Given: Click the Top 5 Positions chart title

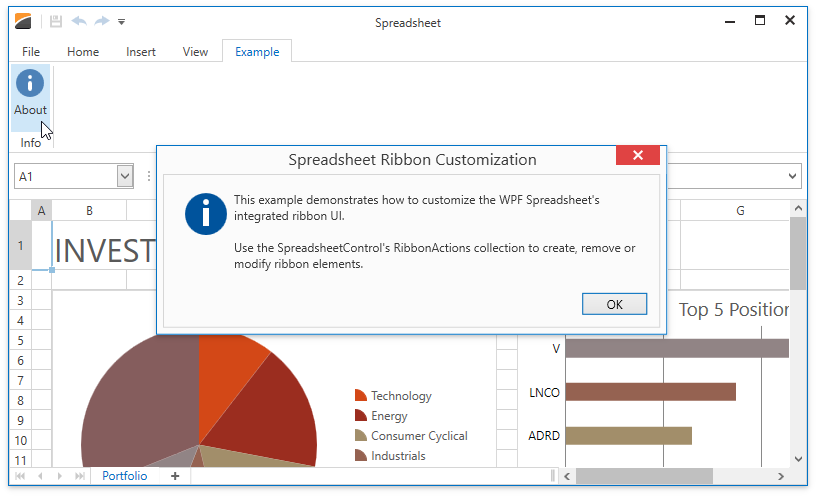Looking at the screenshot, I should click(734, 310).
